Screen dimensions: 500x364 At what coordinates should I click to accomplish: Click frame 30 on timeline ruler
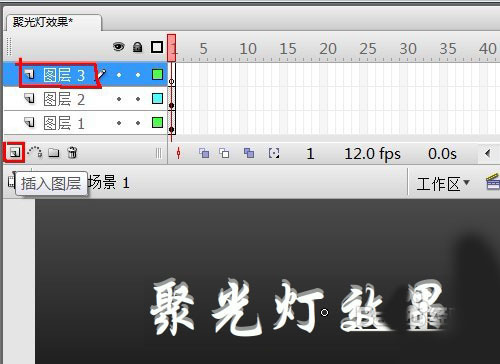[408, 49]
